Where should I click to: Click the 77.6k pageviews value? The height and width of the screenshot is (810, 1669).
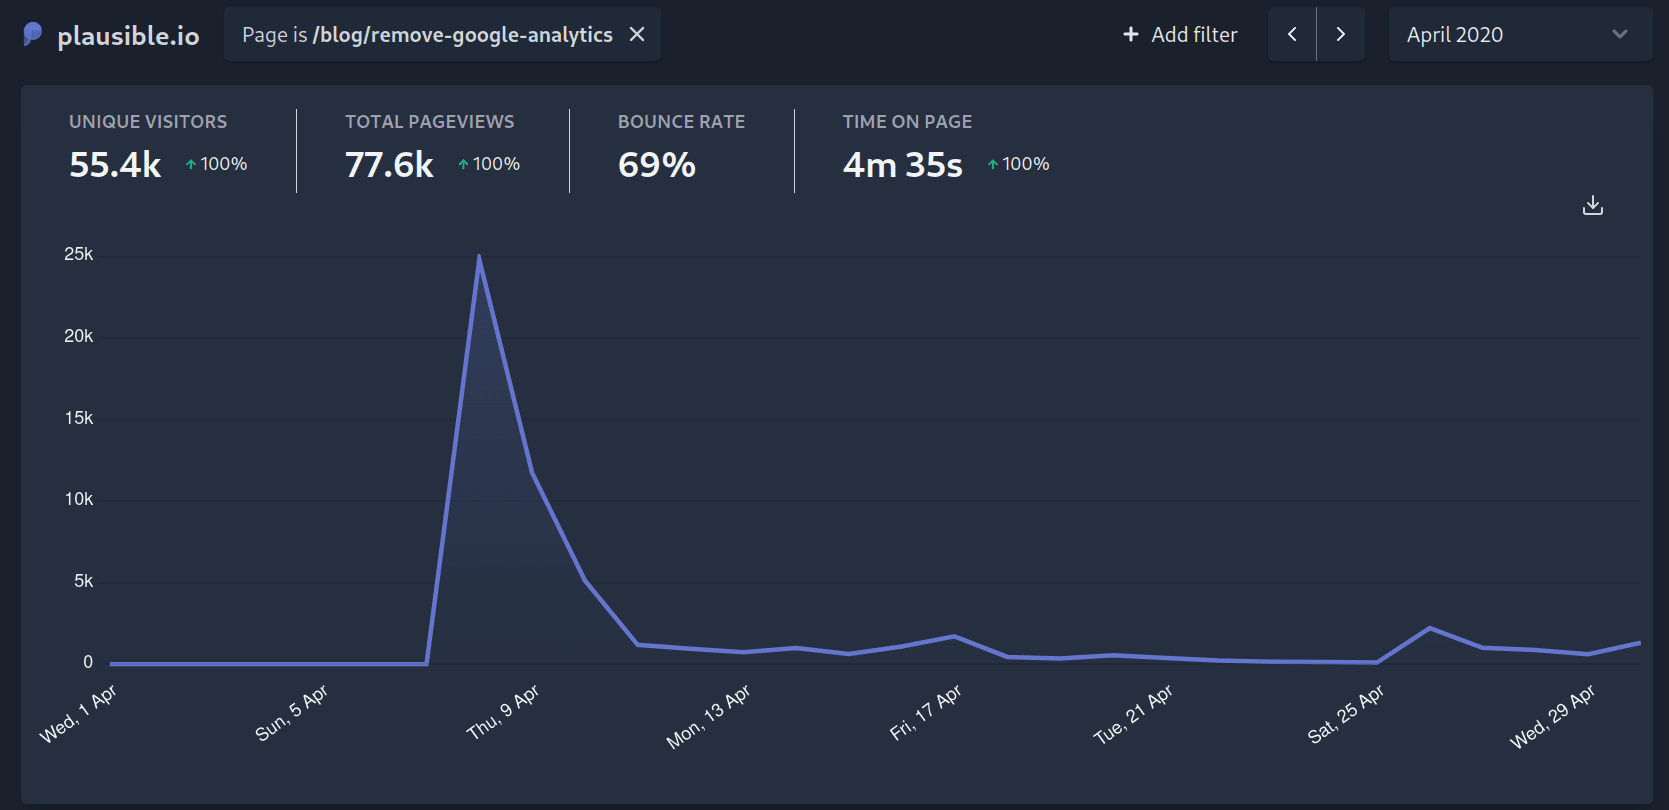tap(389, 165)
